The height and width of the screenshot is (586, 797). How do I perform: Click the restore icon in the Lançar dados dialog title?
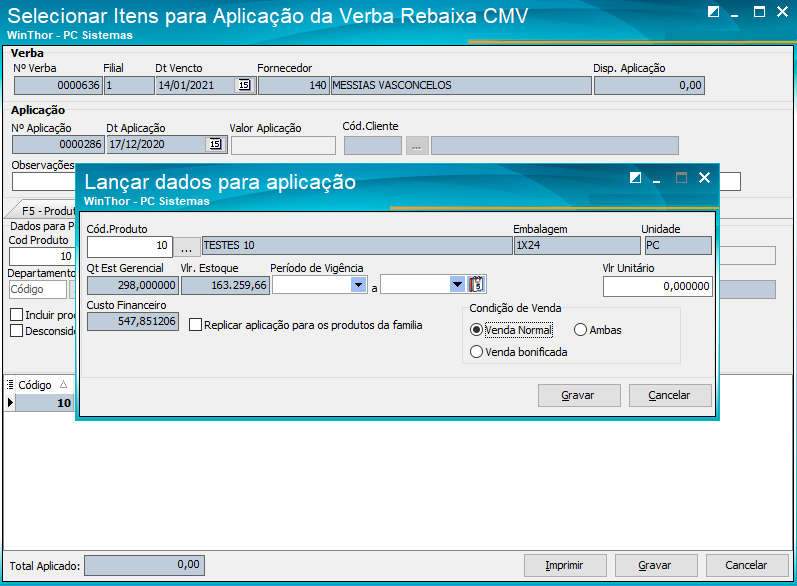point(635,177)
